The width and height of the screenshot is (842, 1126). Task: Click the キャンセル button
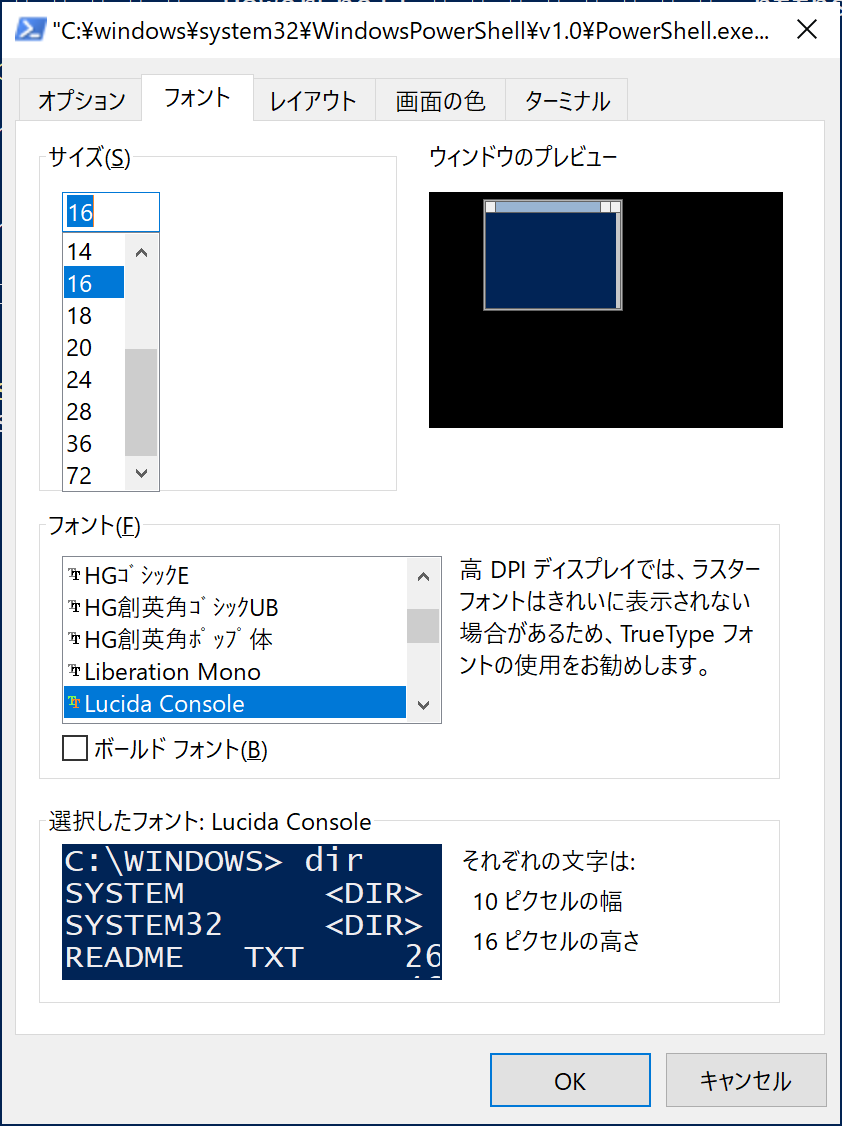tap(746, 1080)
